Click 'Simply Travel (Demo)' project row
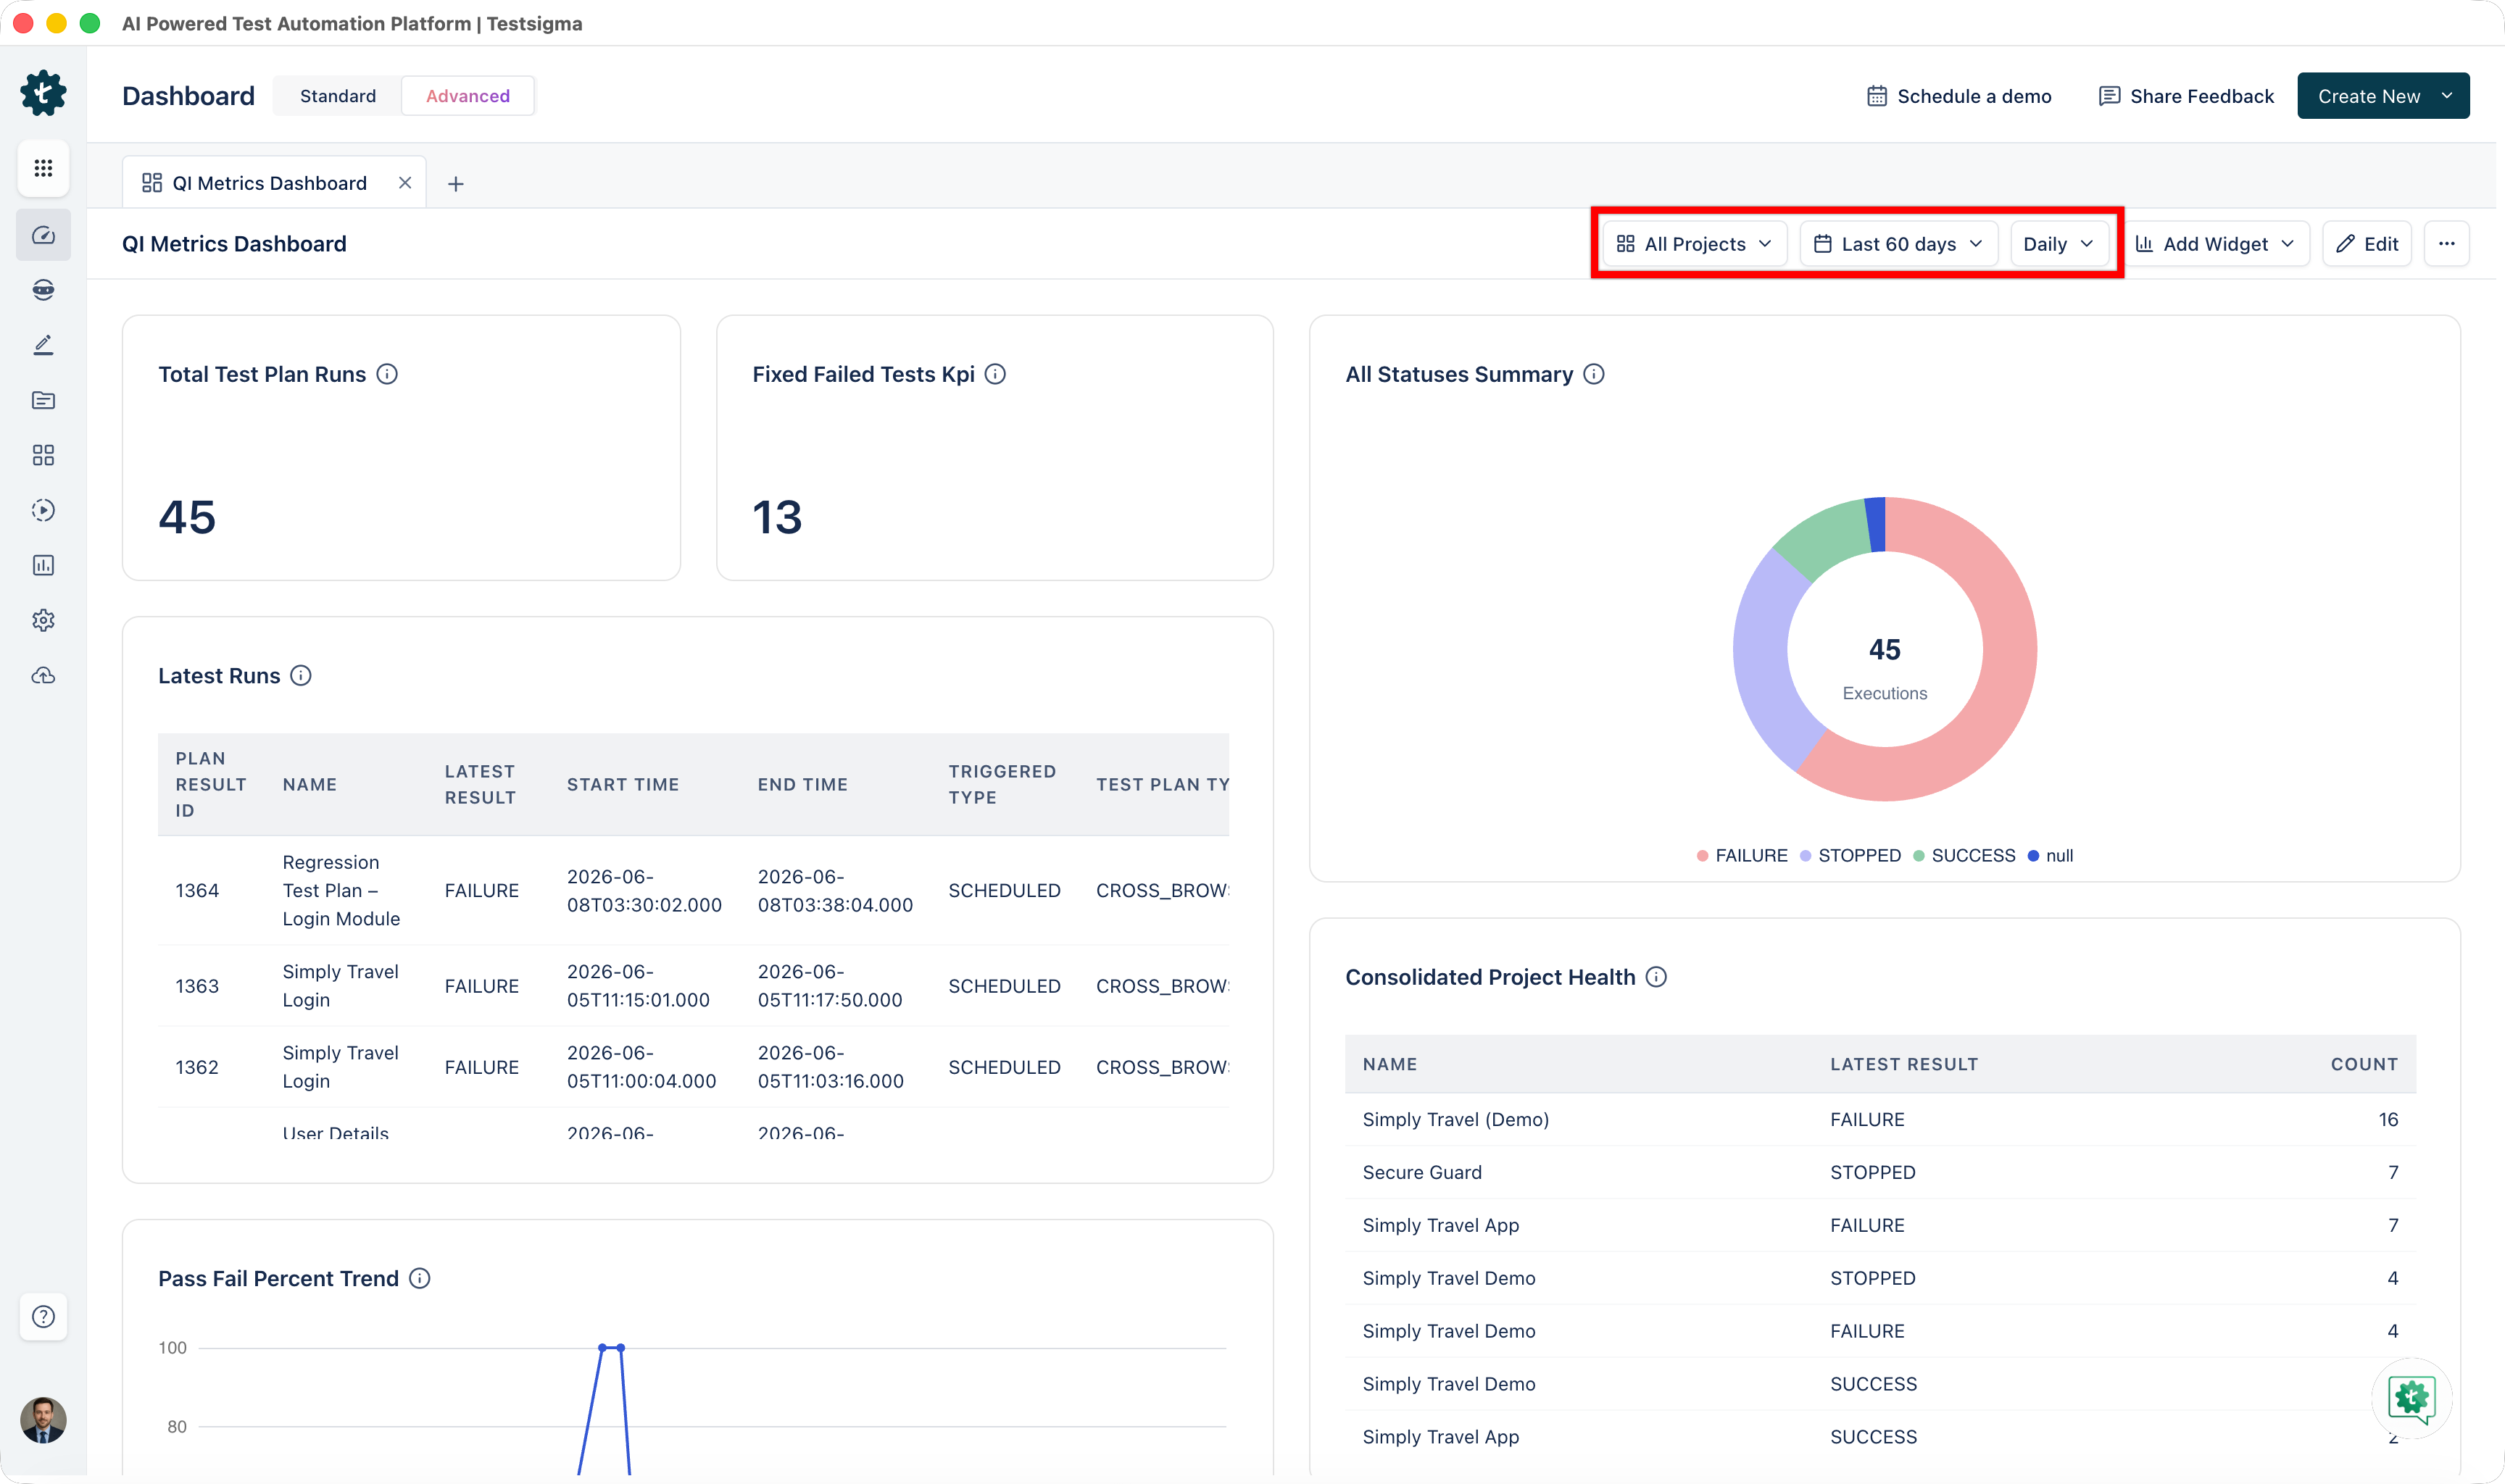Image resolution: width=2505 pixels, height=1484 pixels. click(1880, 1119)
